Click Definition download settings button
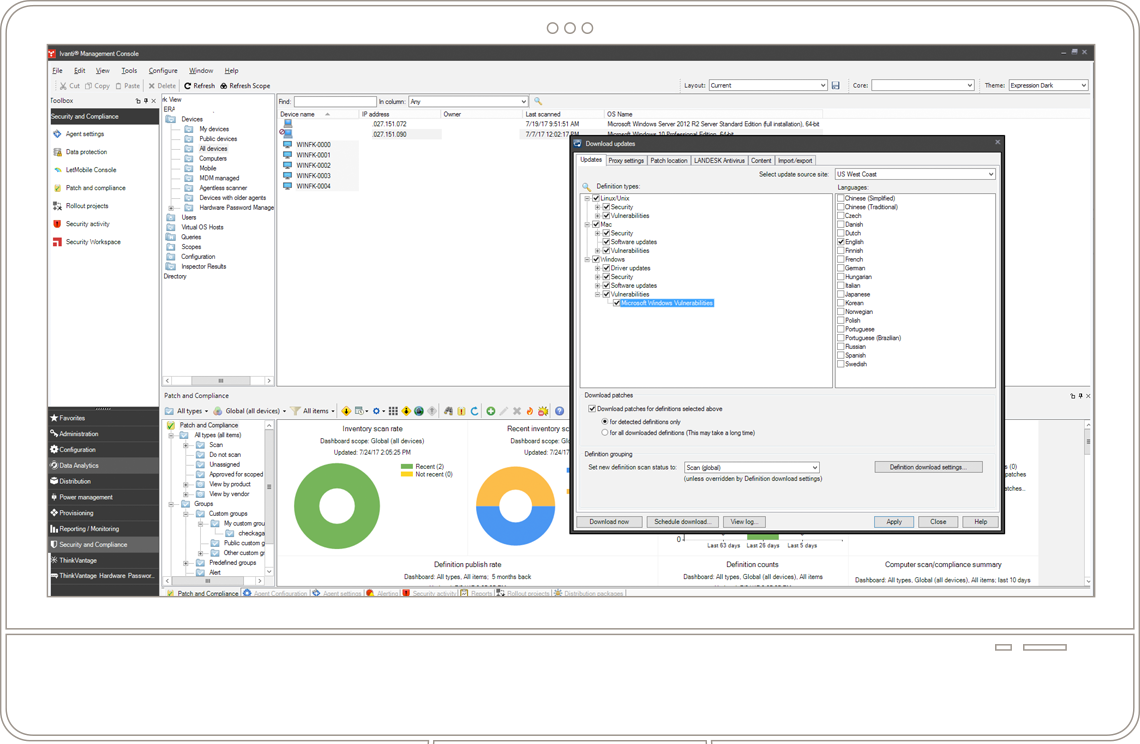Viewport: 1140px width, 744px height. point(928,467)
